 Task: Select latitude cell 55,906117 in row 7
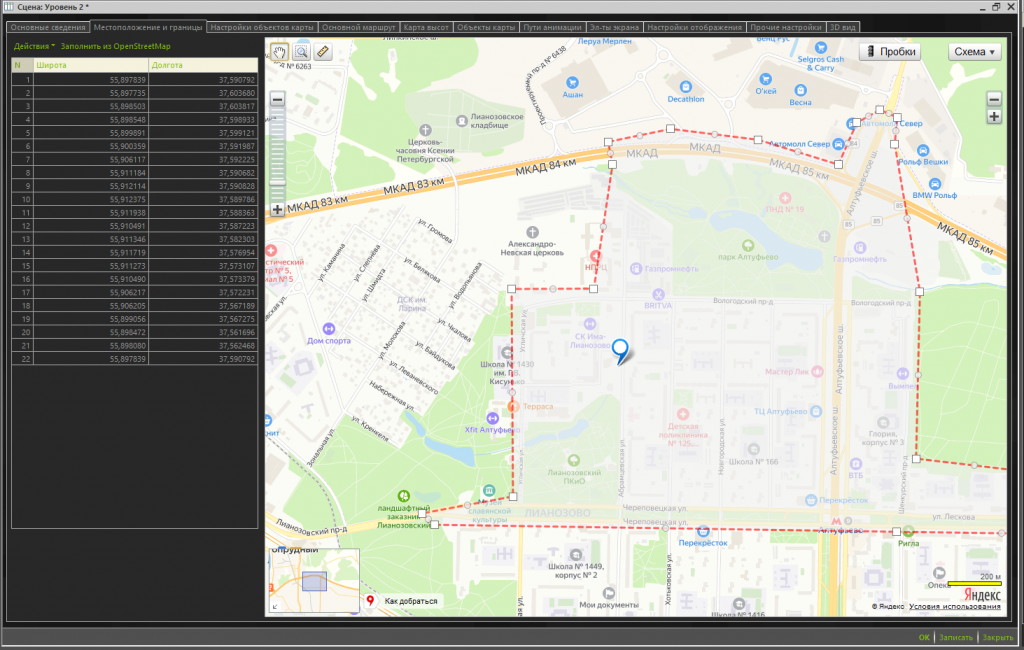tap(91, 159)
